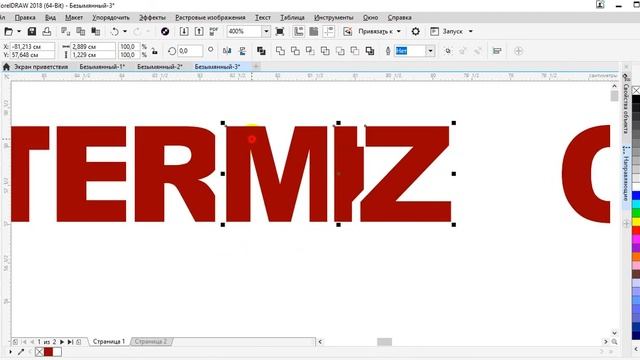Click the Create boundary icon
The width and height of the screenshot is (640, 360).
370,51
